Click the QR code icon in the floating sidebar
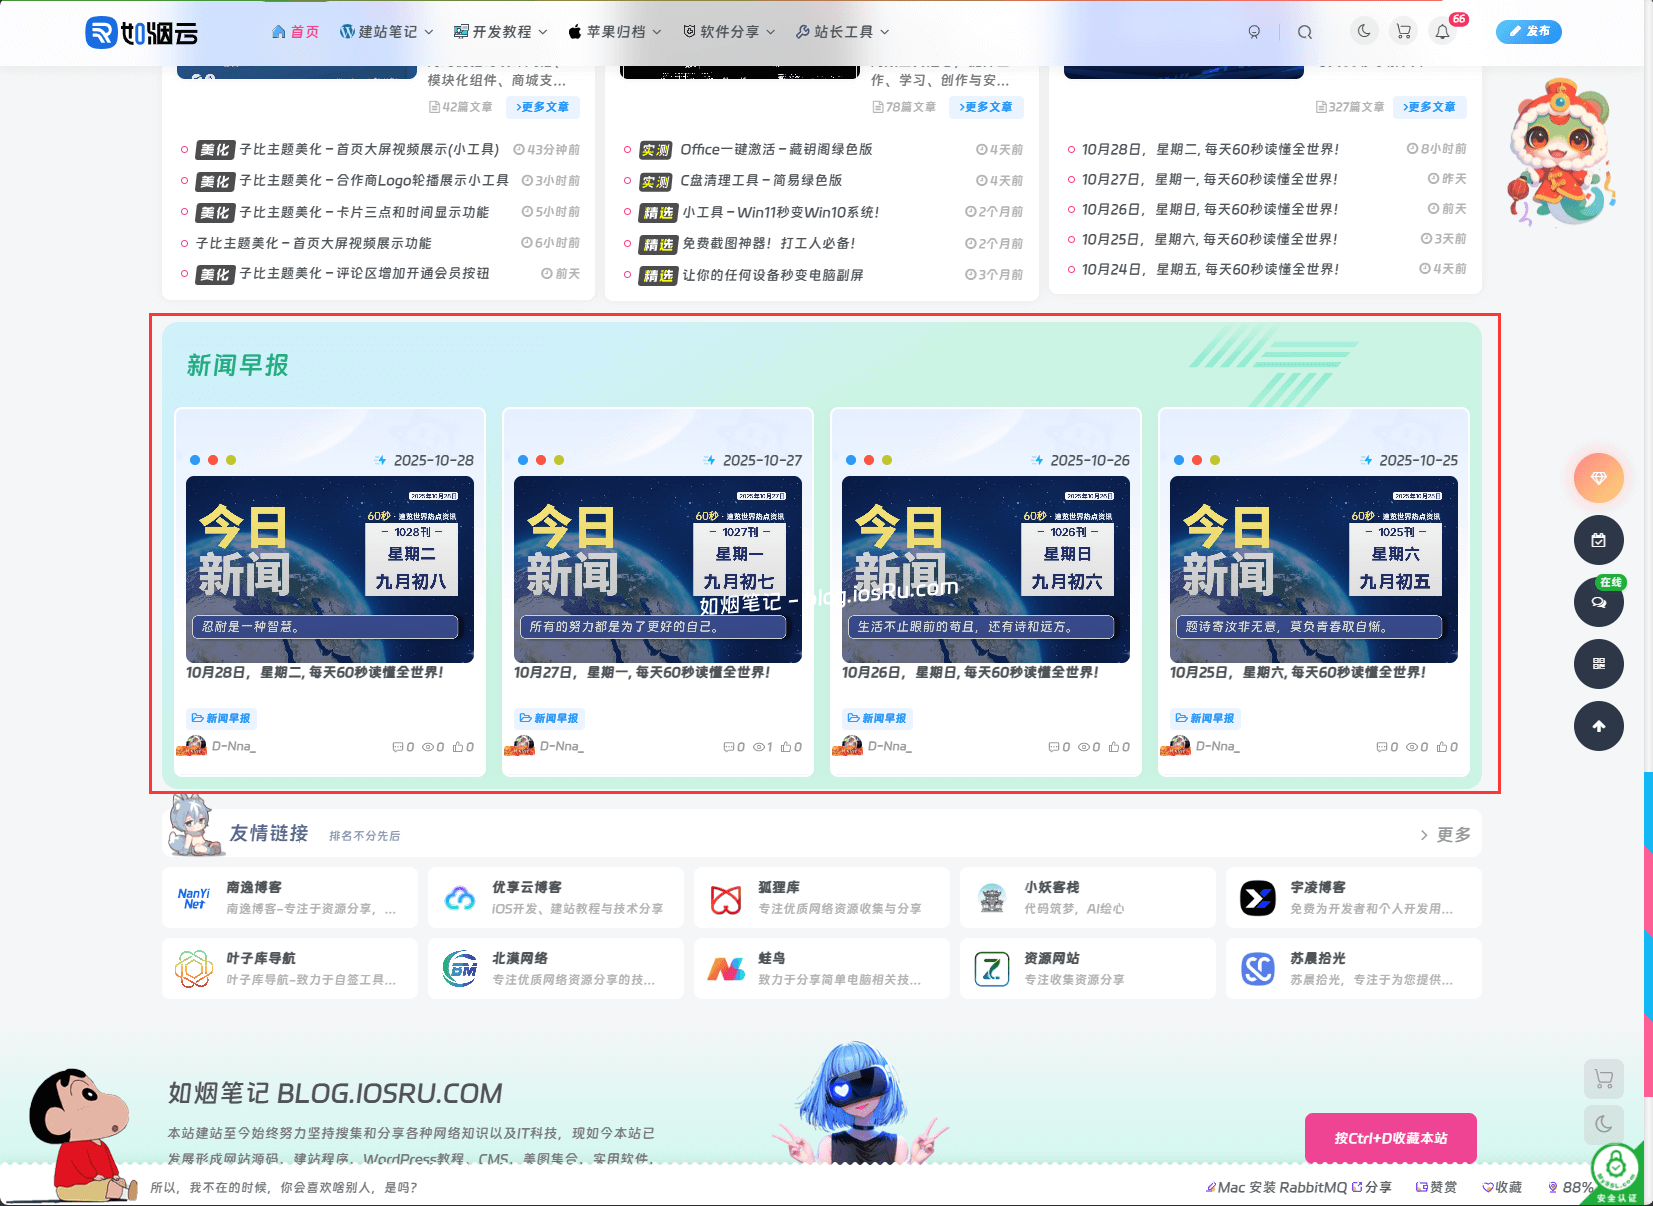This screenshot has height=1206, width=1653. (1598, 664)
